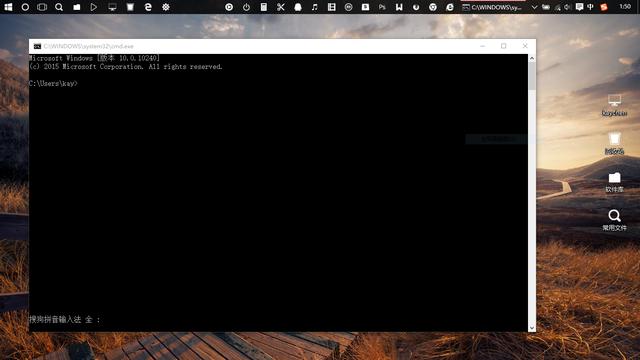Launch Google Chrome from the taskbar
The height and width of the screenshot is (360, 640).
(x=433, y=7)
